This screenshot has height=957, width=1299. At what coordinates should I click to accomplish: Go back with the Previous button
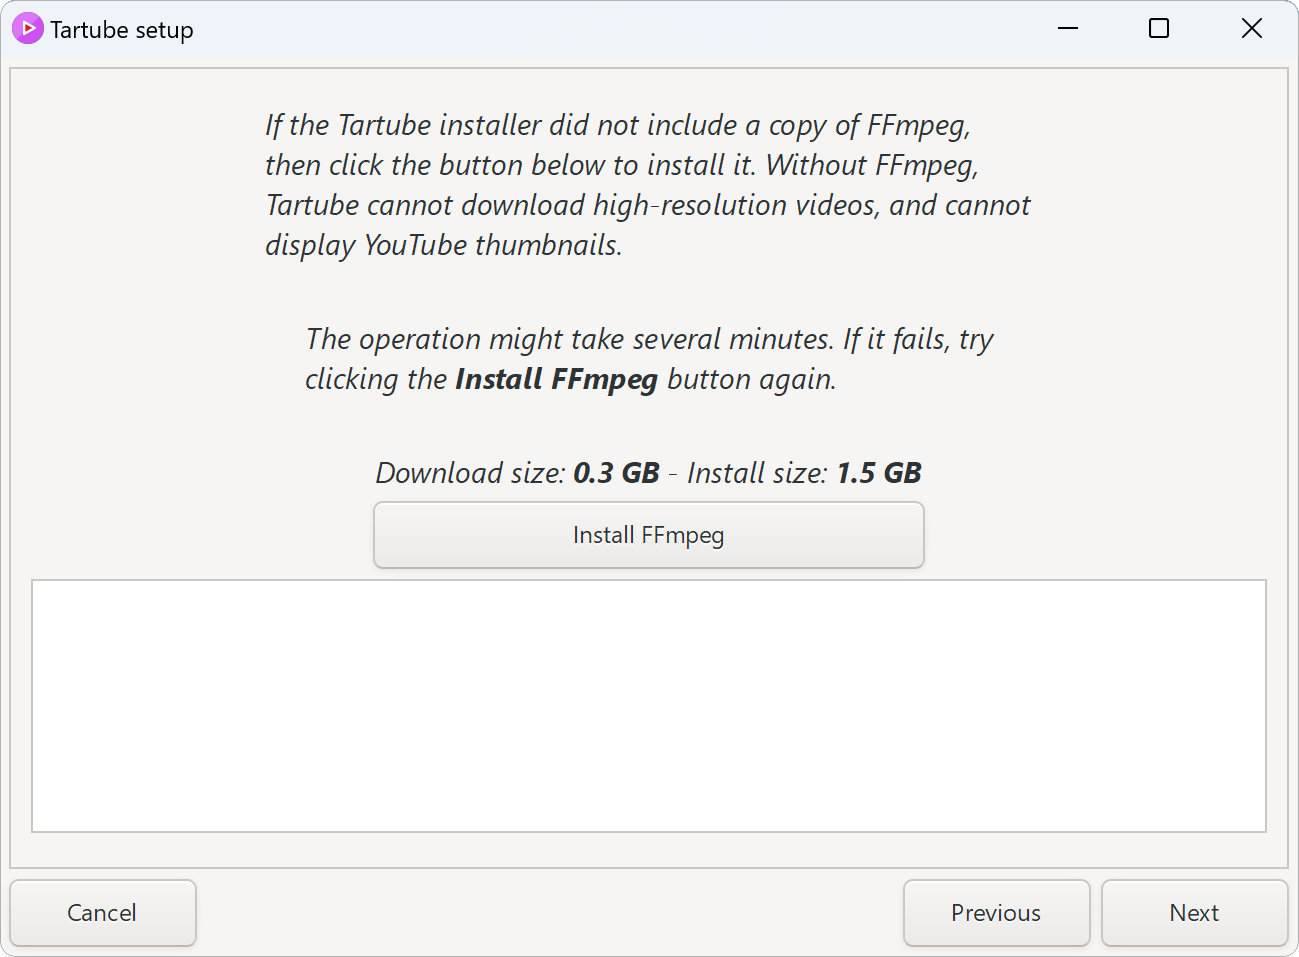click(996, 913)
